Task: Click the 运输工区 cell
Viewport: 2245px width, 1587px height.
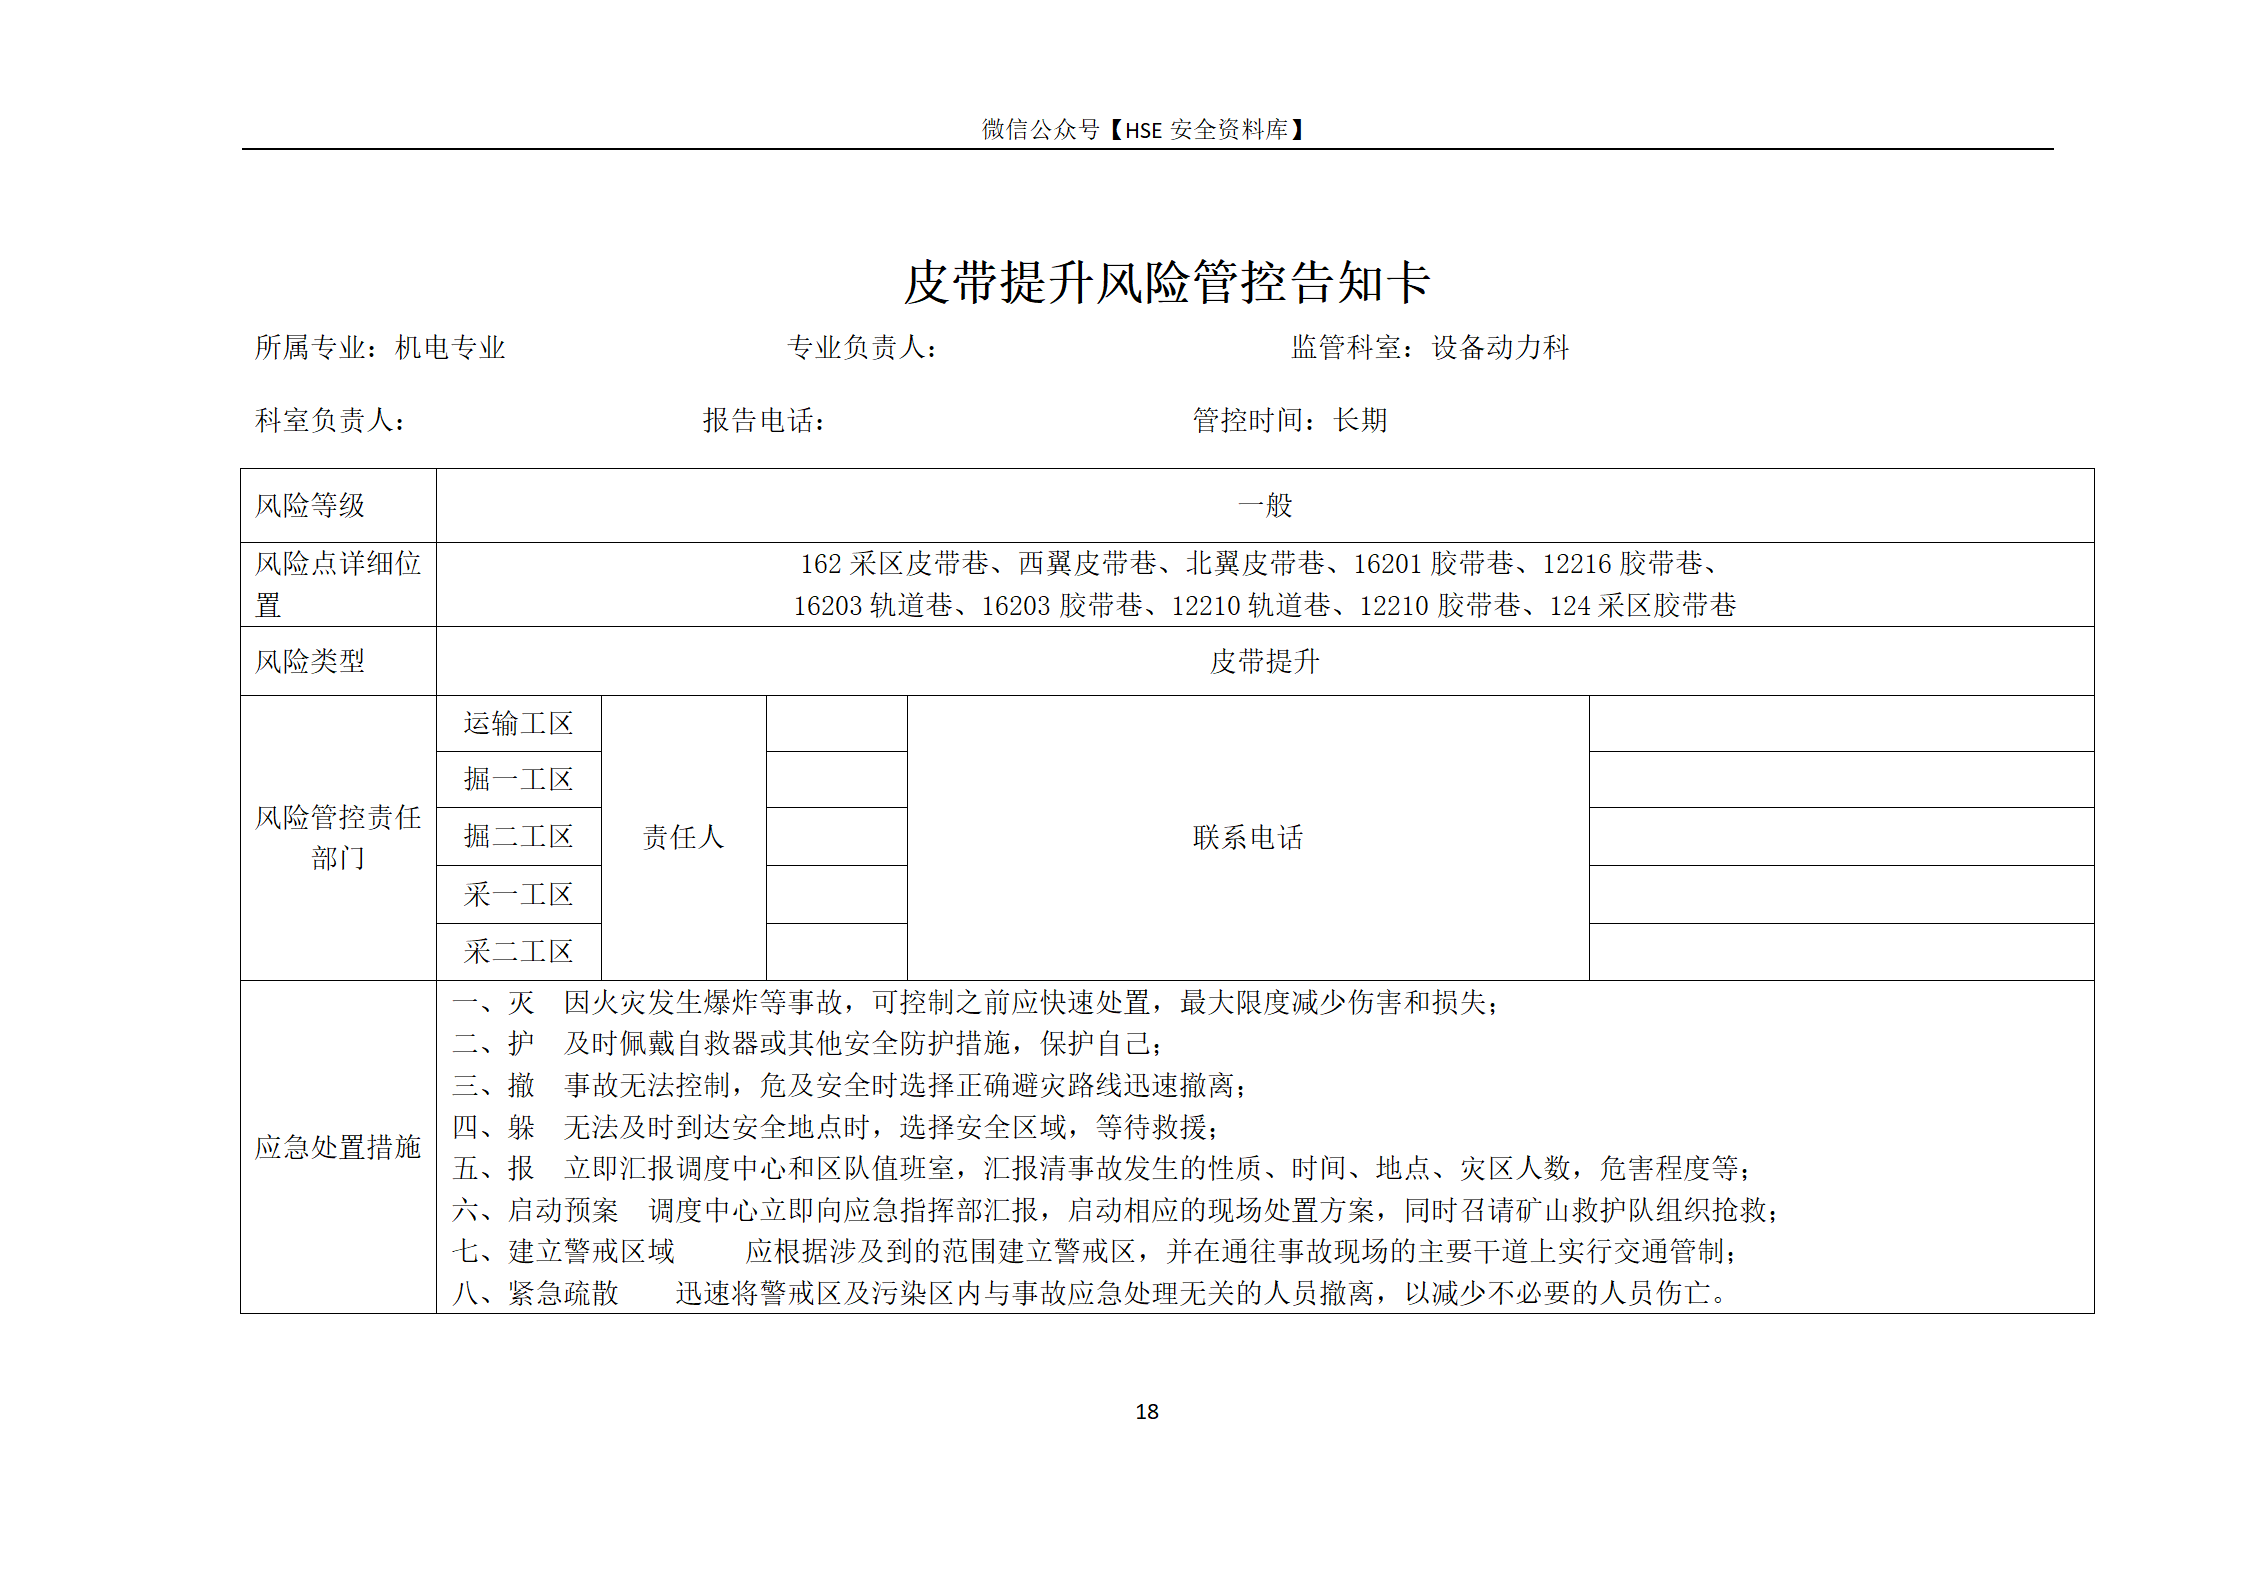Action: pos(519,724)
